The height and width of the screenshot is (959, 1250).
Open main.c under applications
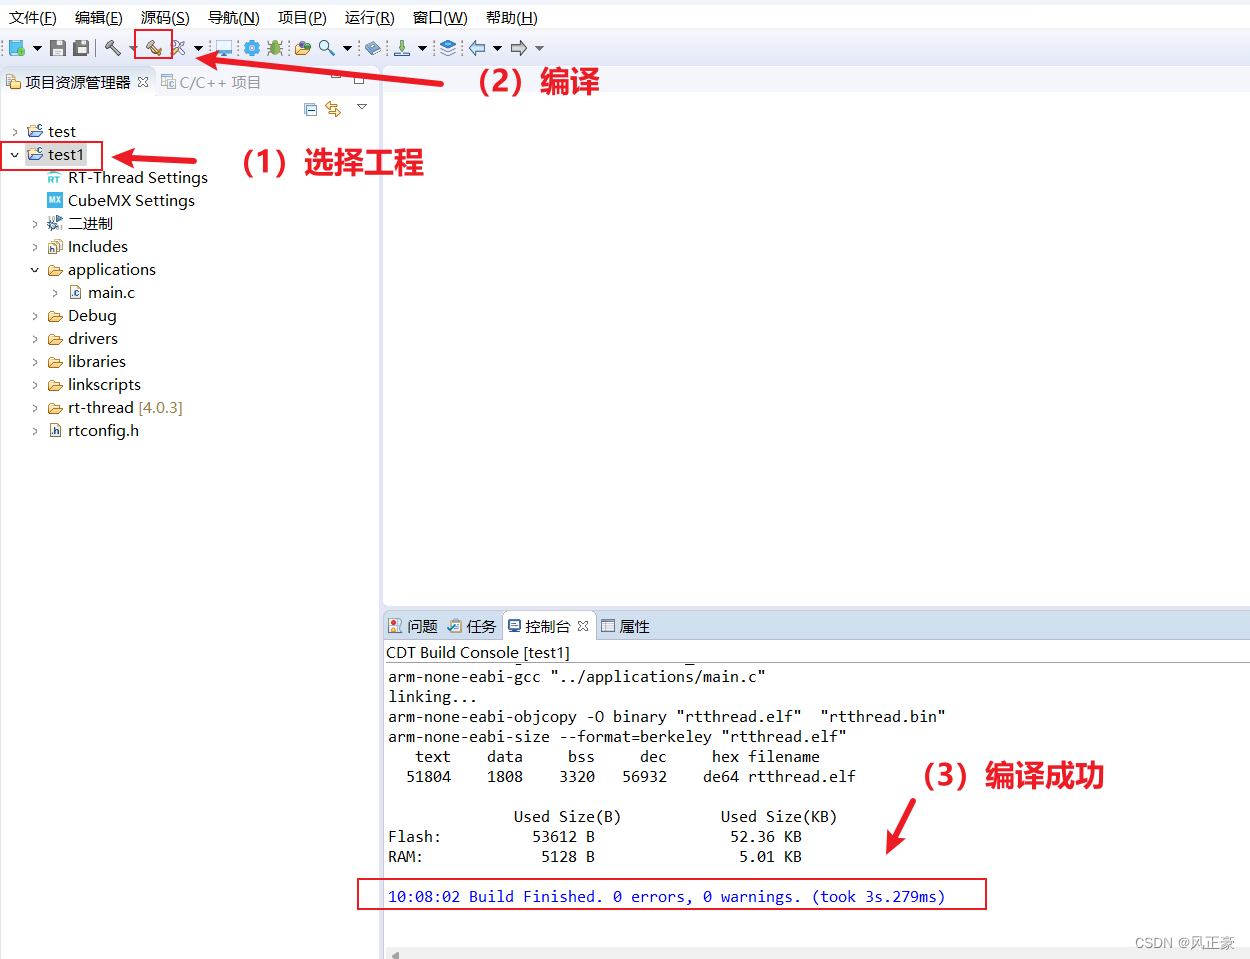110,292
